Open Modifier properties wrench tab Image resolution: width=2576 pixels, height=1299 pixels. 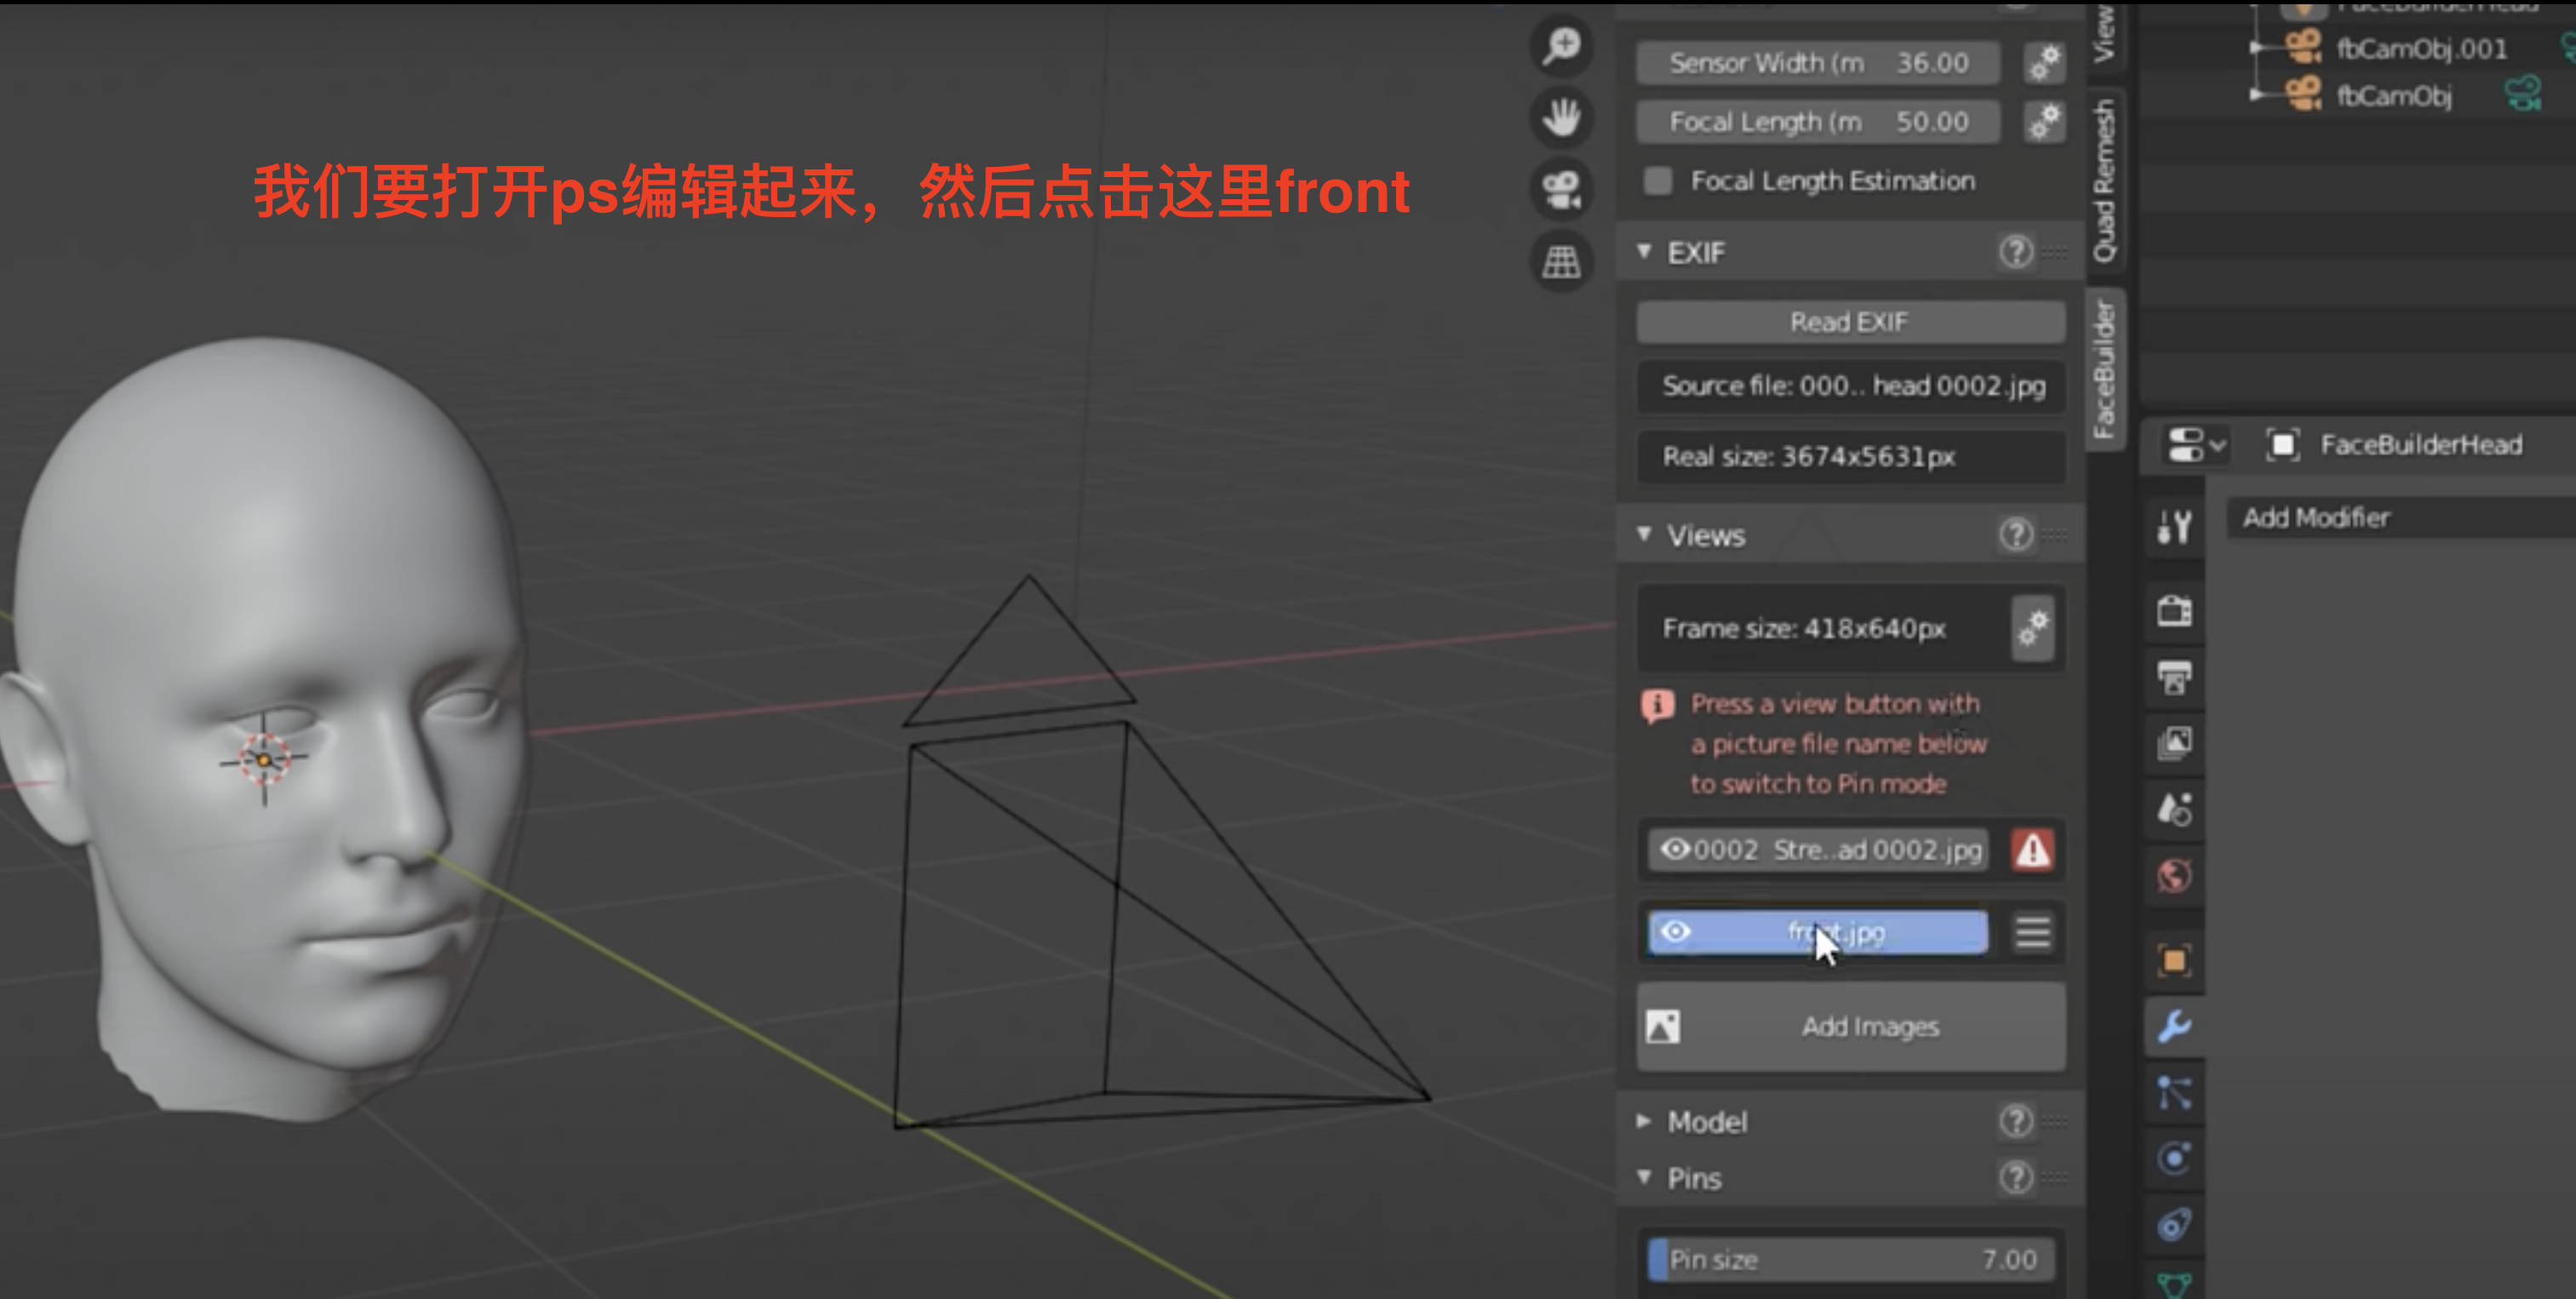pos(2174,1026)
